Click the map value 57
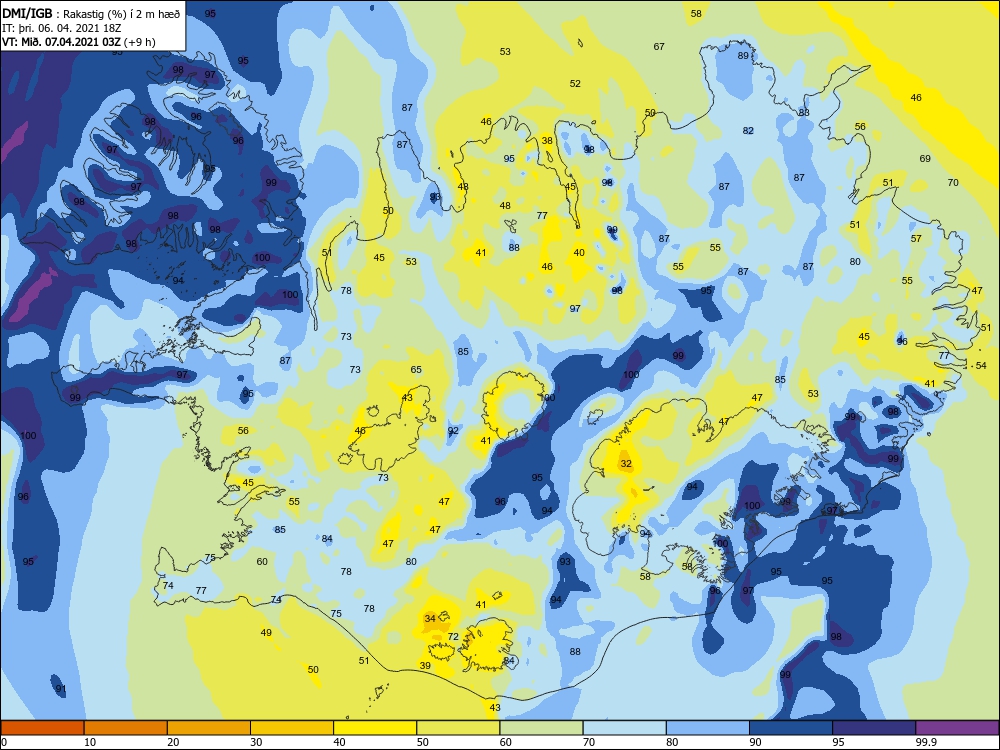The width and height of the screenshot is (1000, 750). tap(916, 239)
